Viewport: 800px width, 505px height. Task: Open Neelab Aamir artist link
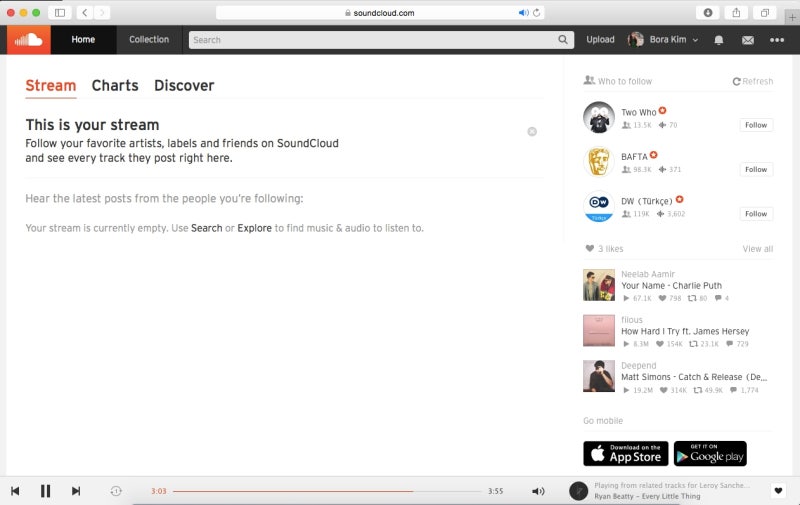point(648,274)
